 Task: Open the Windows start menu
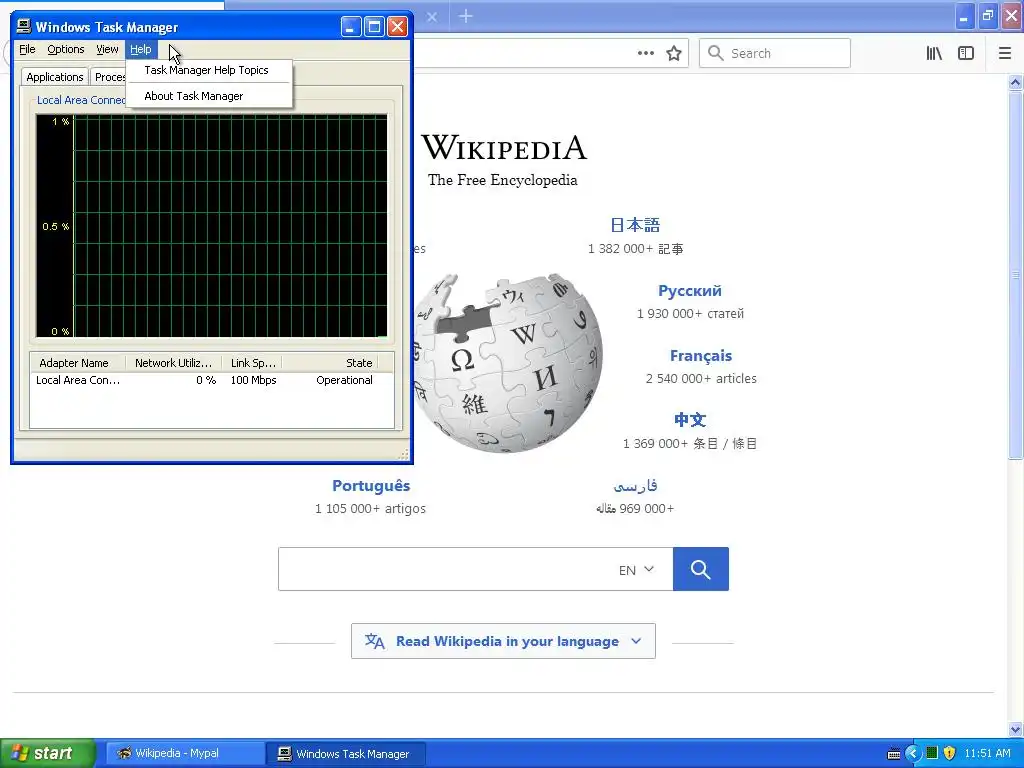[x=48, y=753]
